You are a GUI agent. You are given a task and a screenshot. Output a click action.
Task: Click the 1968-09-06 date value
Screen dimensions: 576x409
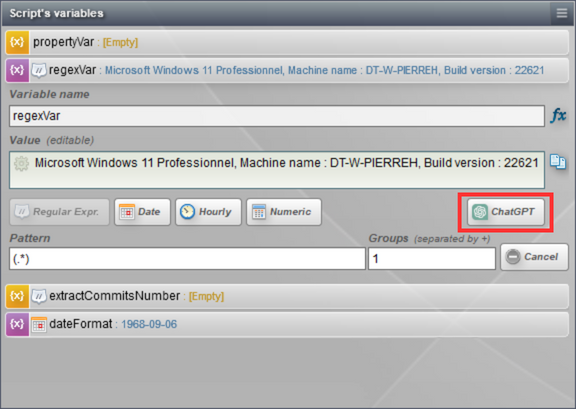pos(149,324)
